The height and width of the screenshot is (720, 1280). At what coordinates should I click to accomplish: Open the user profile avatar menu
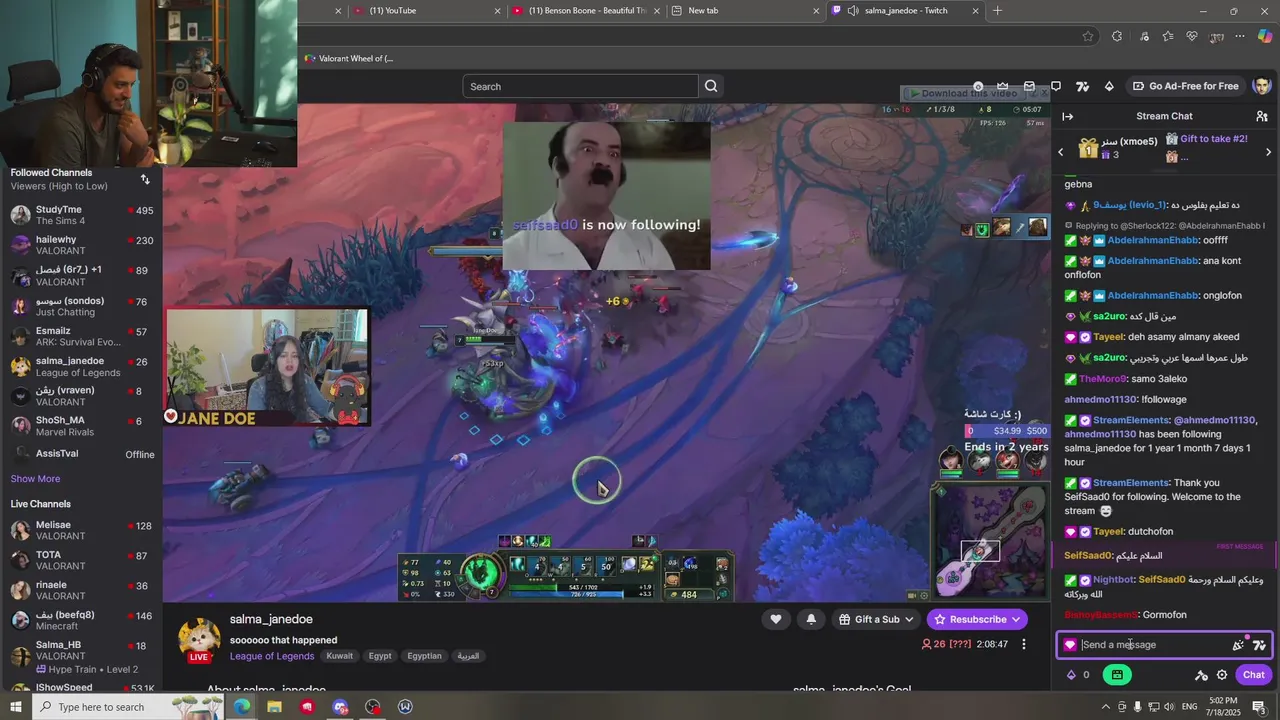1261,86
